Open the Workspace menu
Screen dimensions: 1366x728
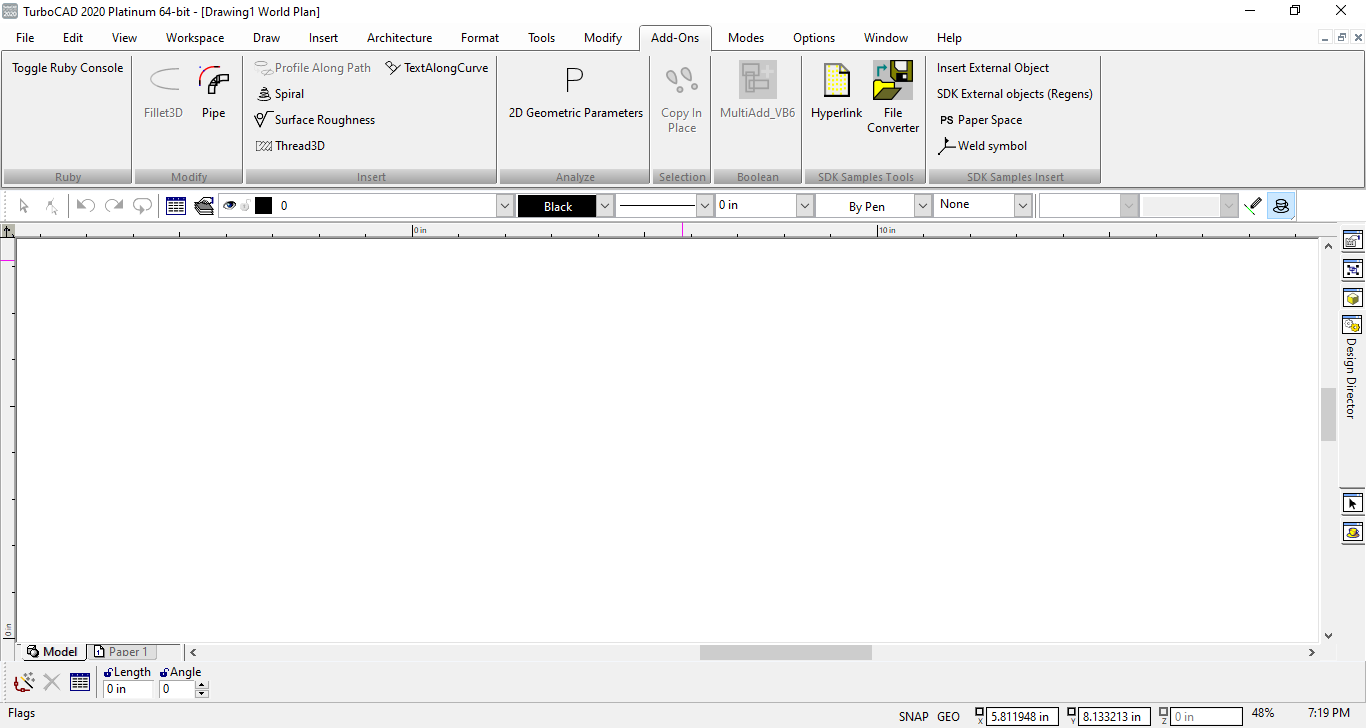[195, 38]
